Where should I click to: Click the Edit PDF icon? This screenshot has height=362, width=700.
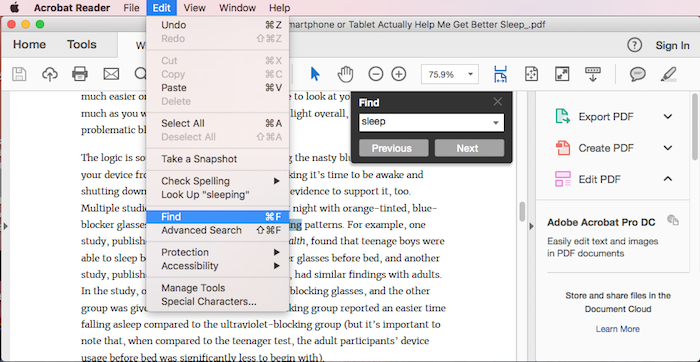click(562, 179)
